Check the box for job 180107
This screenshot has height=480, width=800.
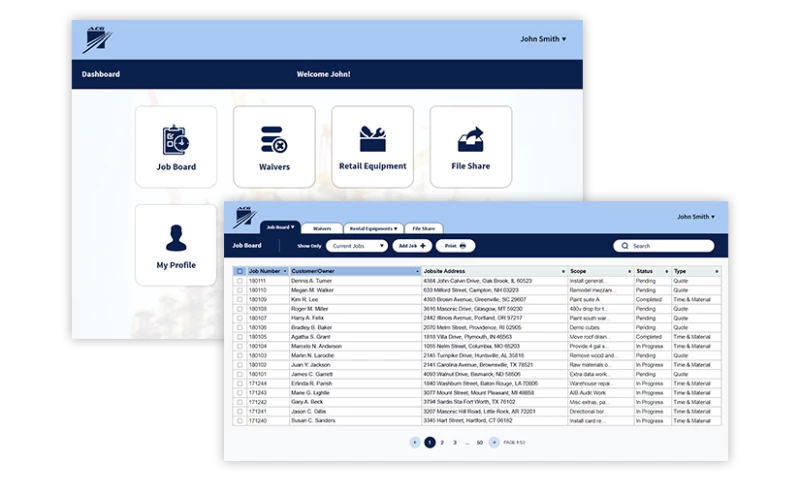(240, 318)
